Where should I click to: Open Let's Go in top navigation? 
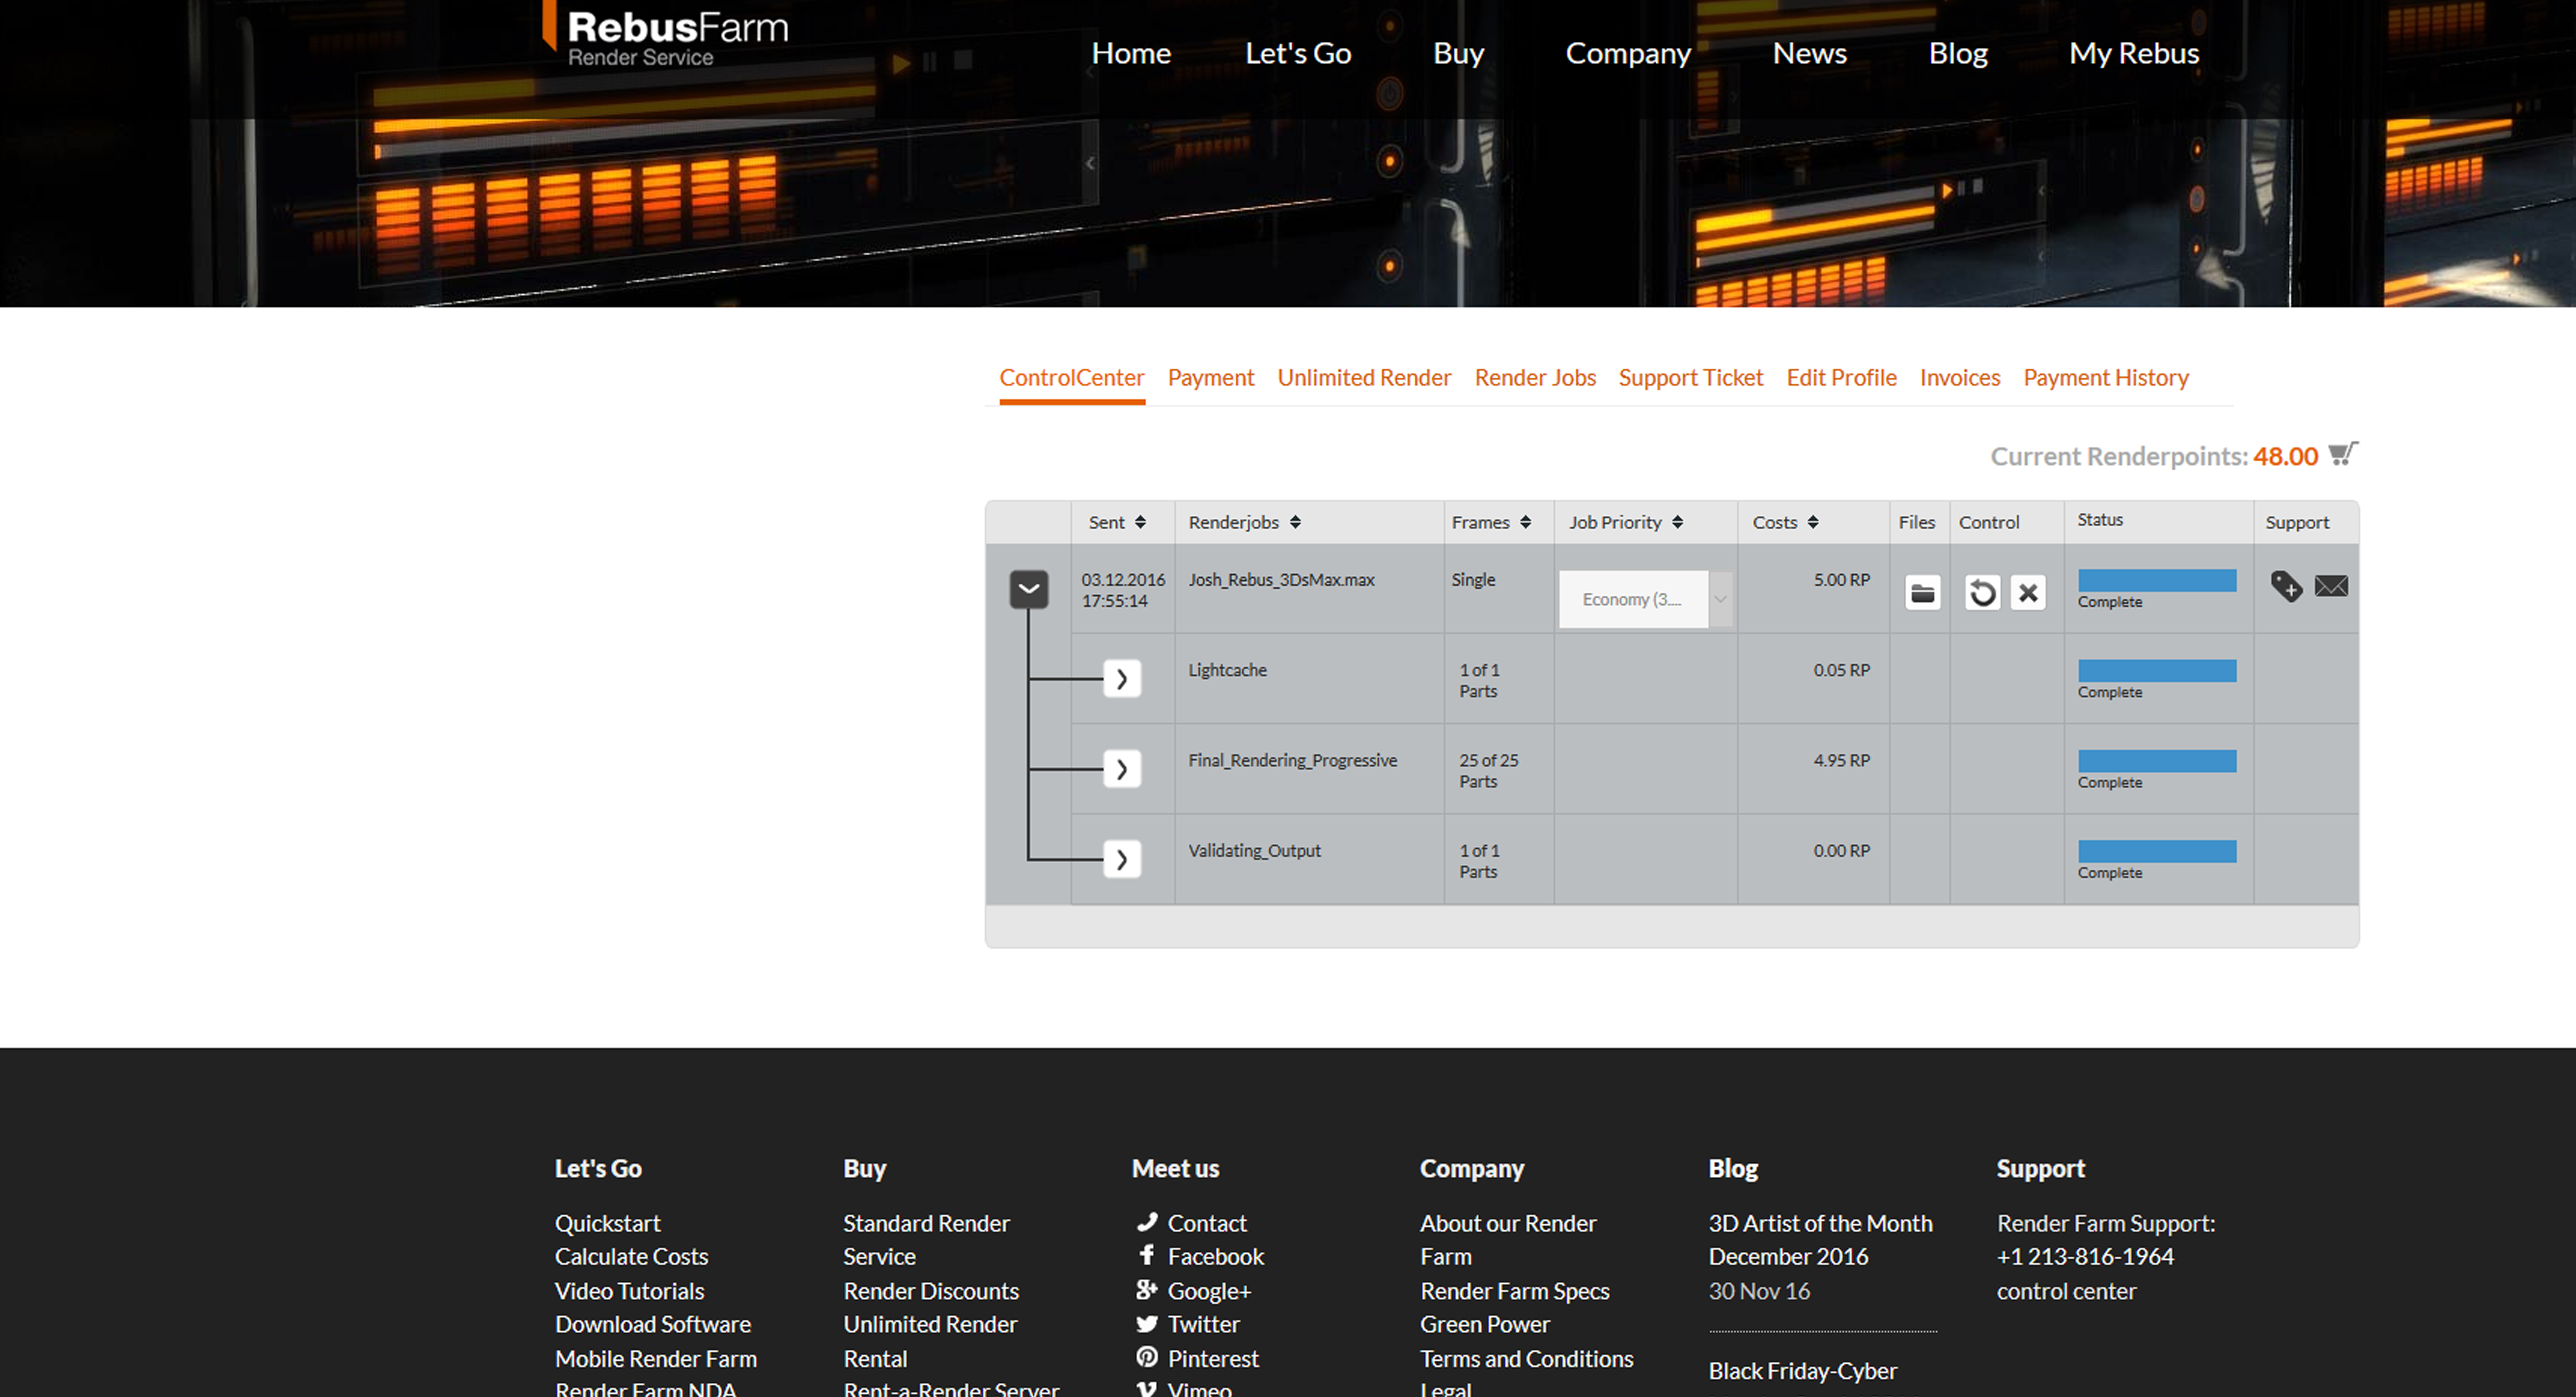tap(1298, 53)
